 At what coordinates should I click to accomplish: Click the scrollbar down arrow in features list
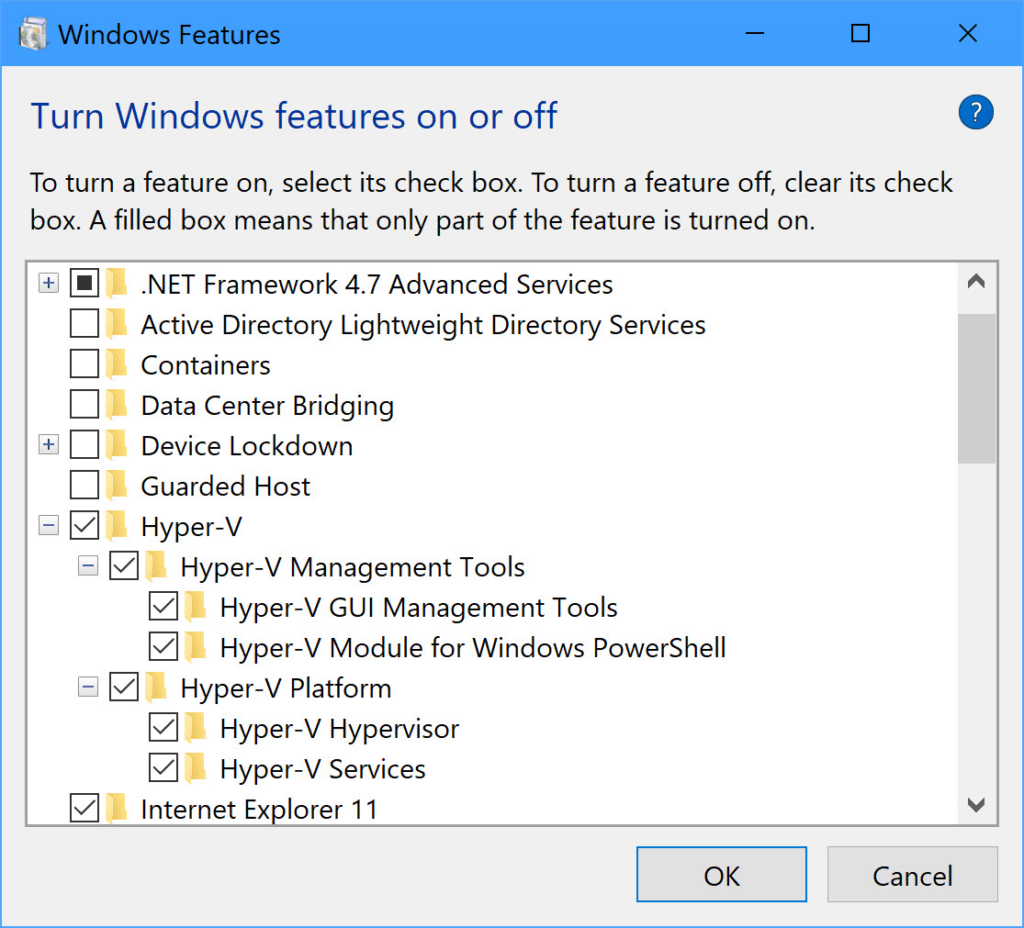(977, 805)
